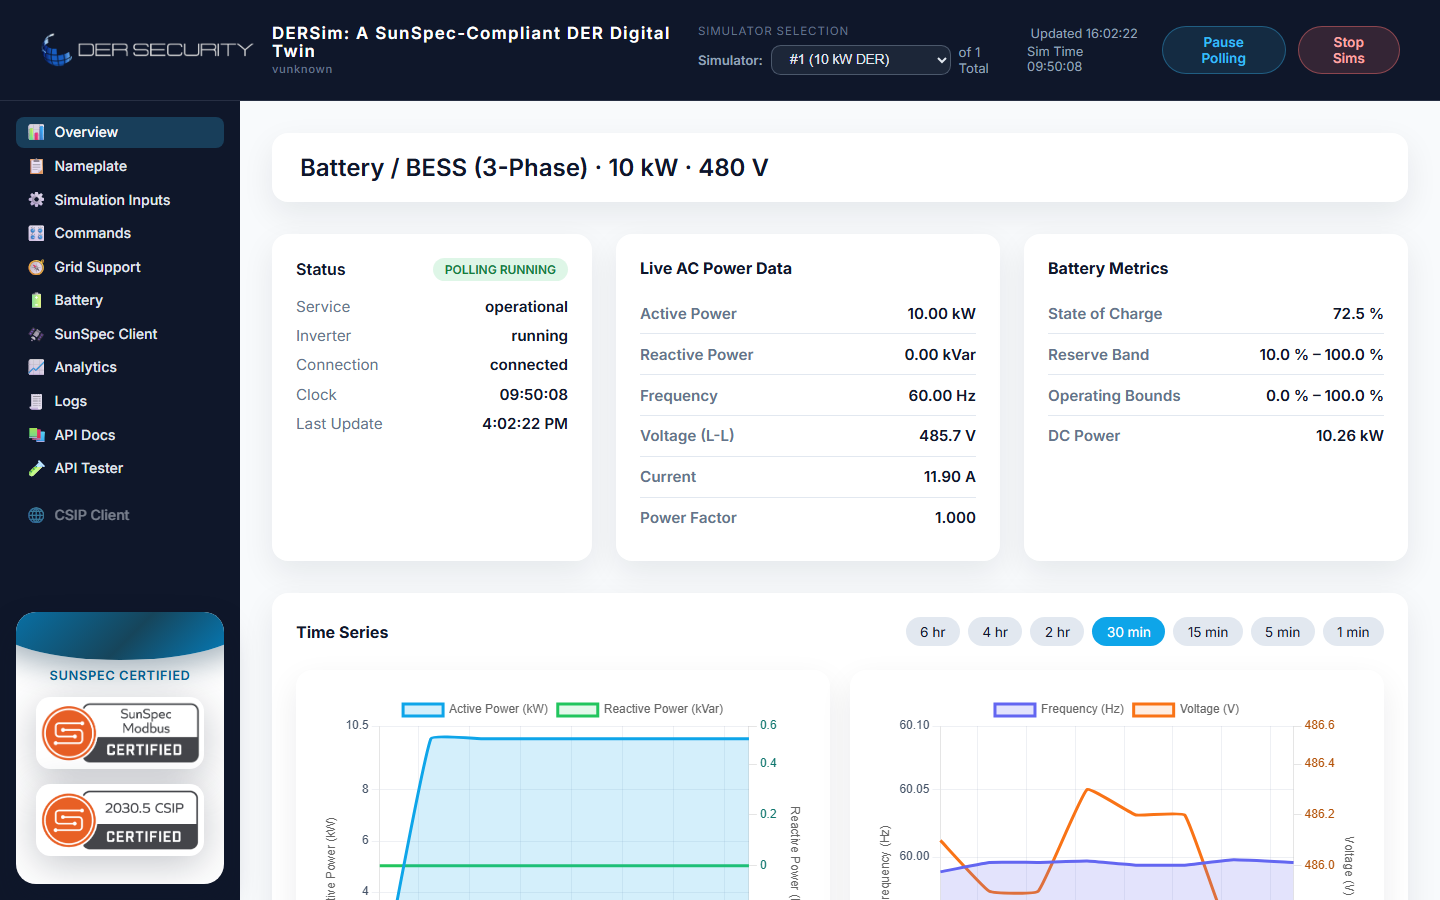Click the Current value 11.90 A
Screen dimensions: 1440x900
point(949,477)
